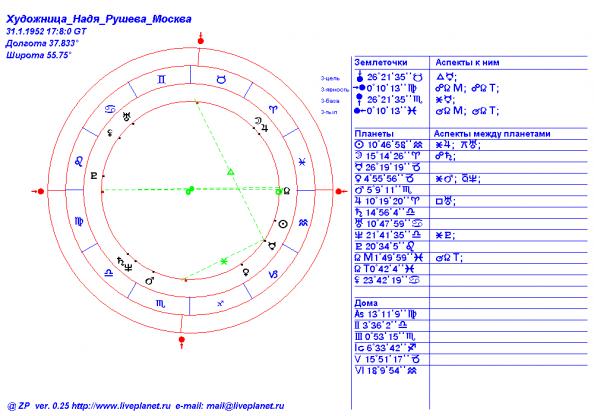Click the Аспекты между планетами header
Image resolution: width=594 pixels, height=416 pixels.
[492, 134]
